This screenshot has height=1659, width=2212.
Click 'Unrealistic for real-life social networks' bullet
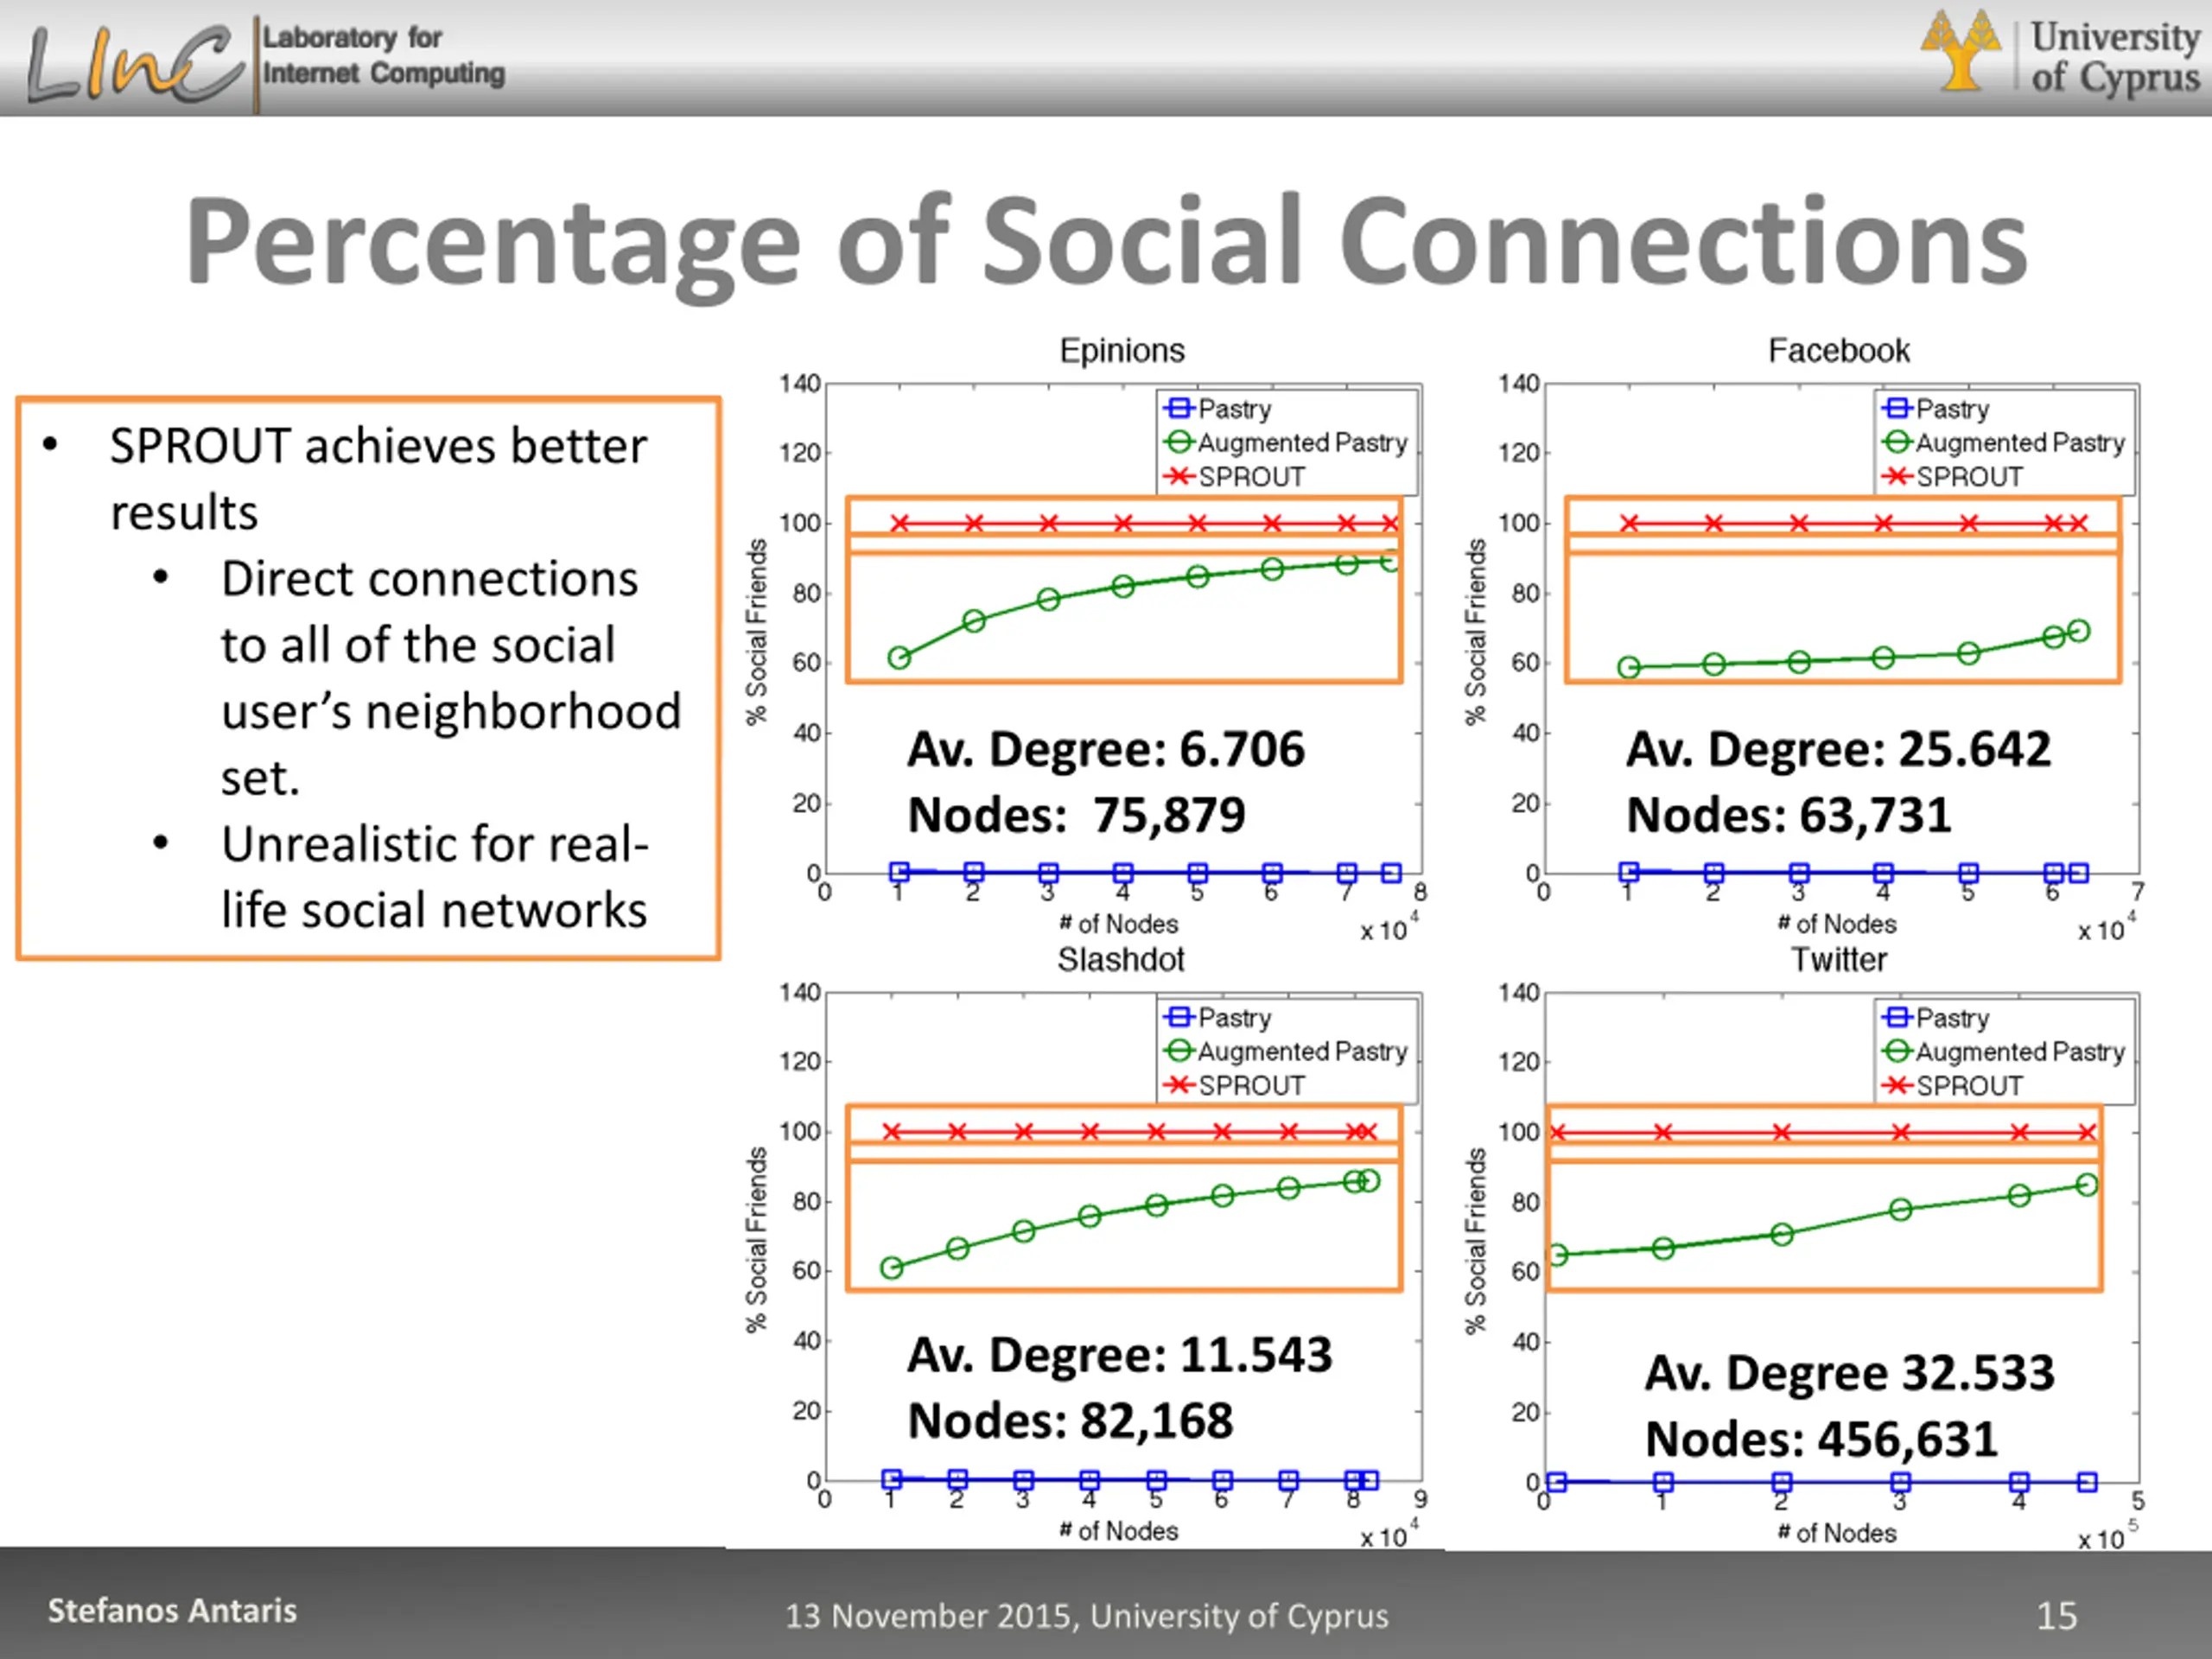pos(434,877)
